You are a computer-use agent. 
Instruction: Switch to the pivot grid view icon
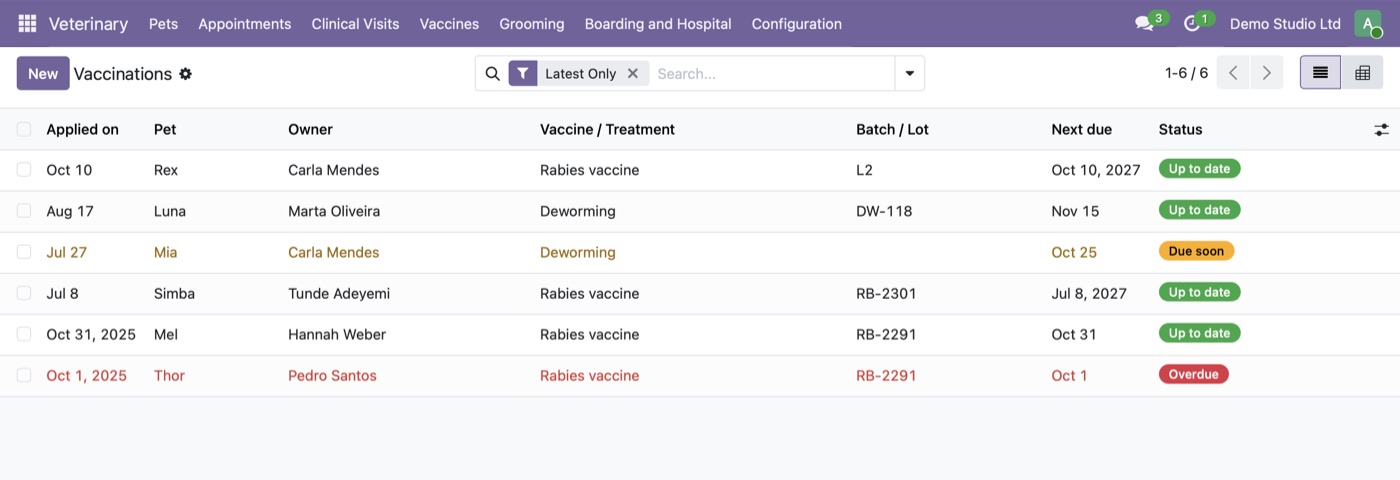click(1362, 73)
